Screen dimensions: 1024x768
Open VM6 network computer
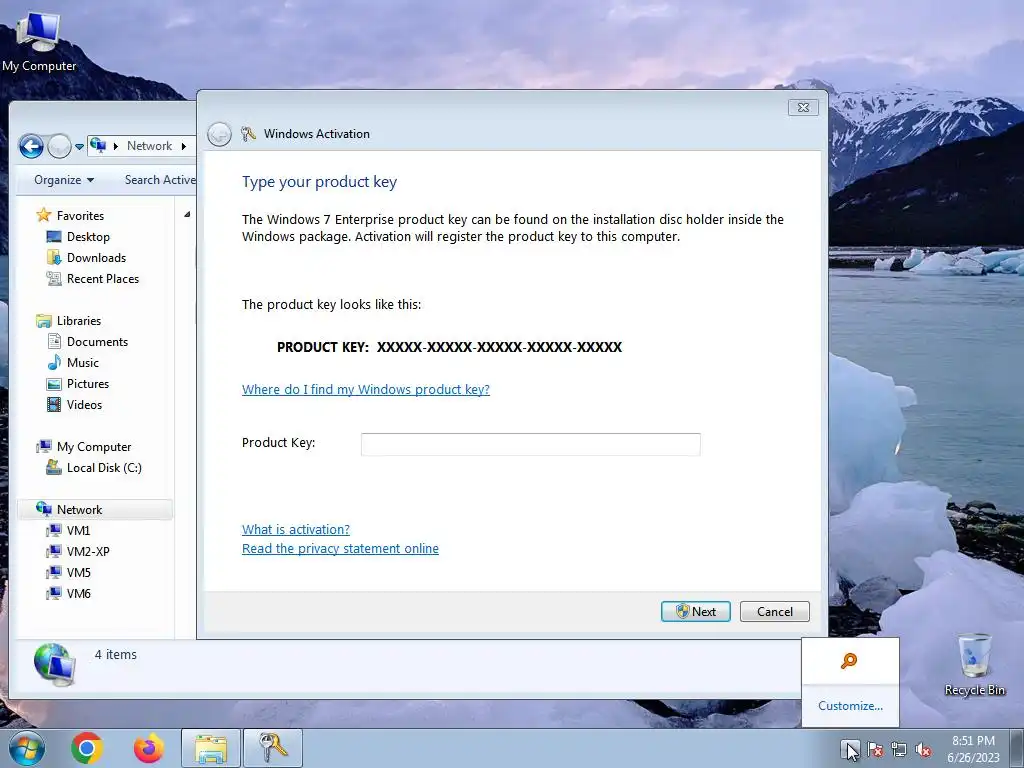pyautogui.click(x=78, y=593)
